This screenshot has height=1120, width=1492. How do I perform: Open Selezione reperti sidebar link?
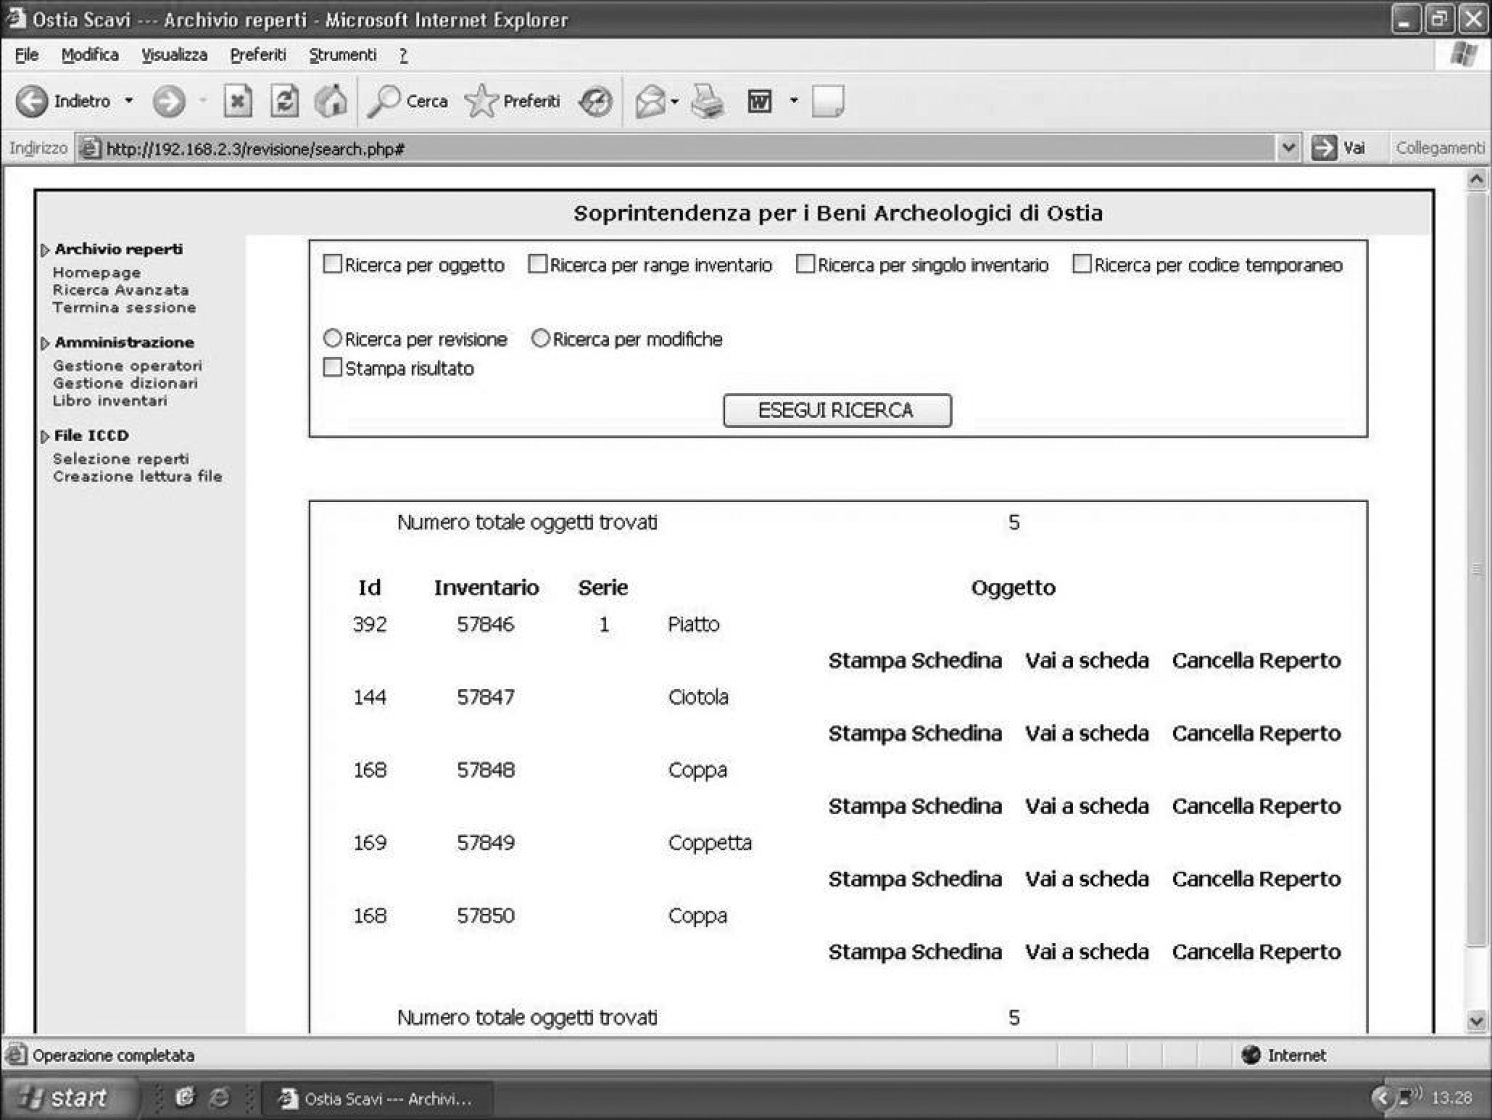(x=121, y=458)
